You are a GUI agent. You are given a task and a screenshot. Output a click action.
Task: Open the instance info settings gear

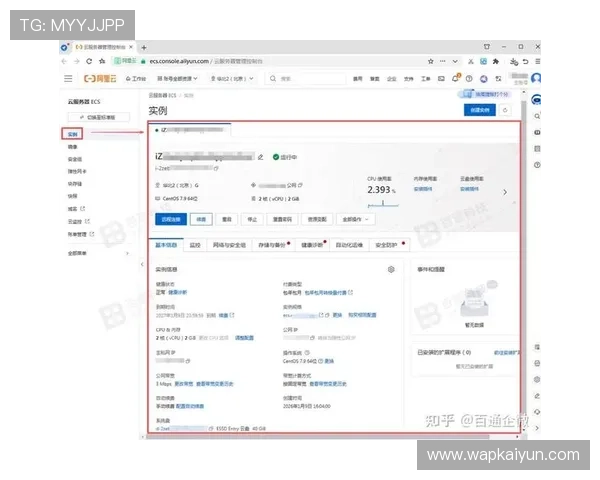pyautogui.click(x=390, y=269)
